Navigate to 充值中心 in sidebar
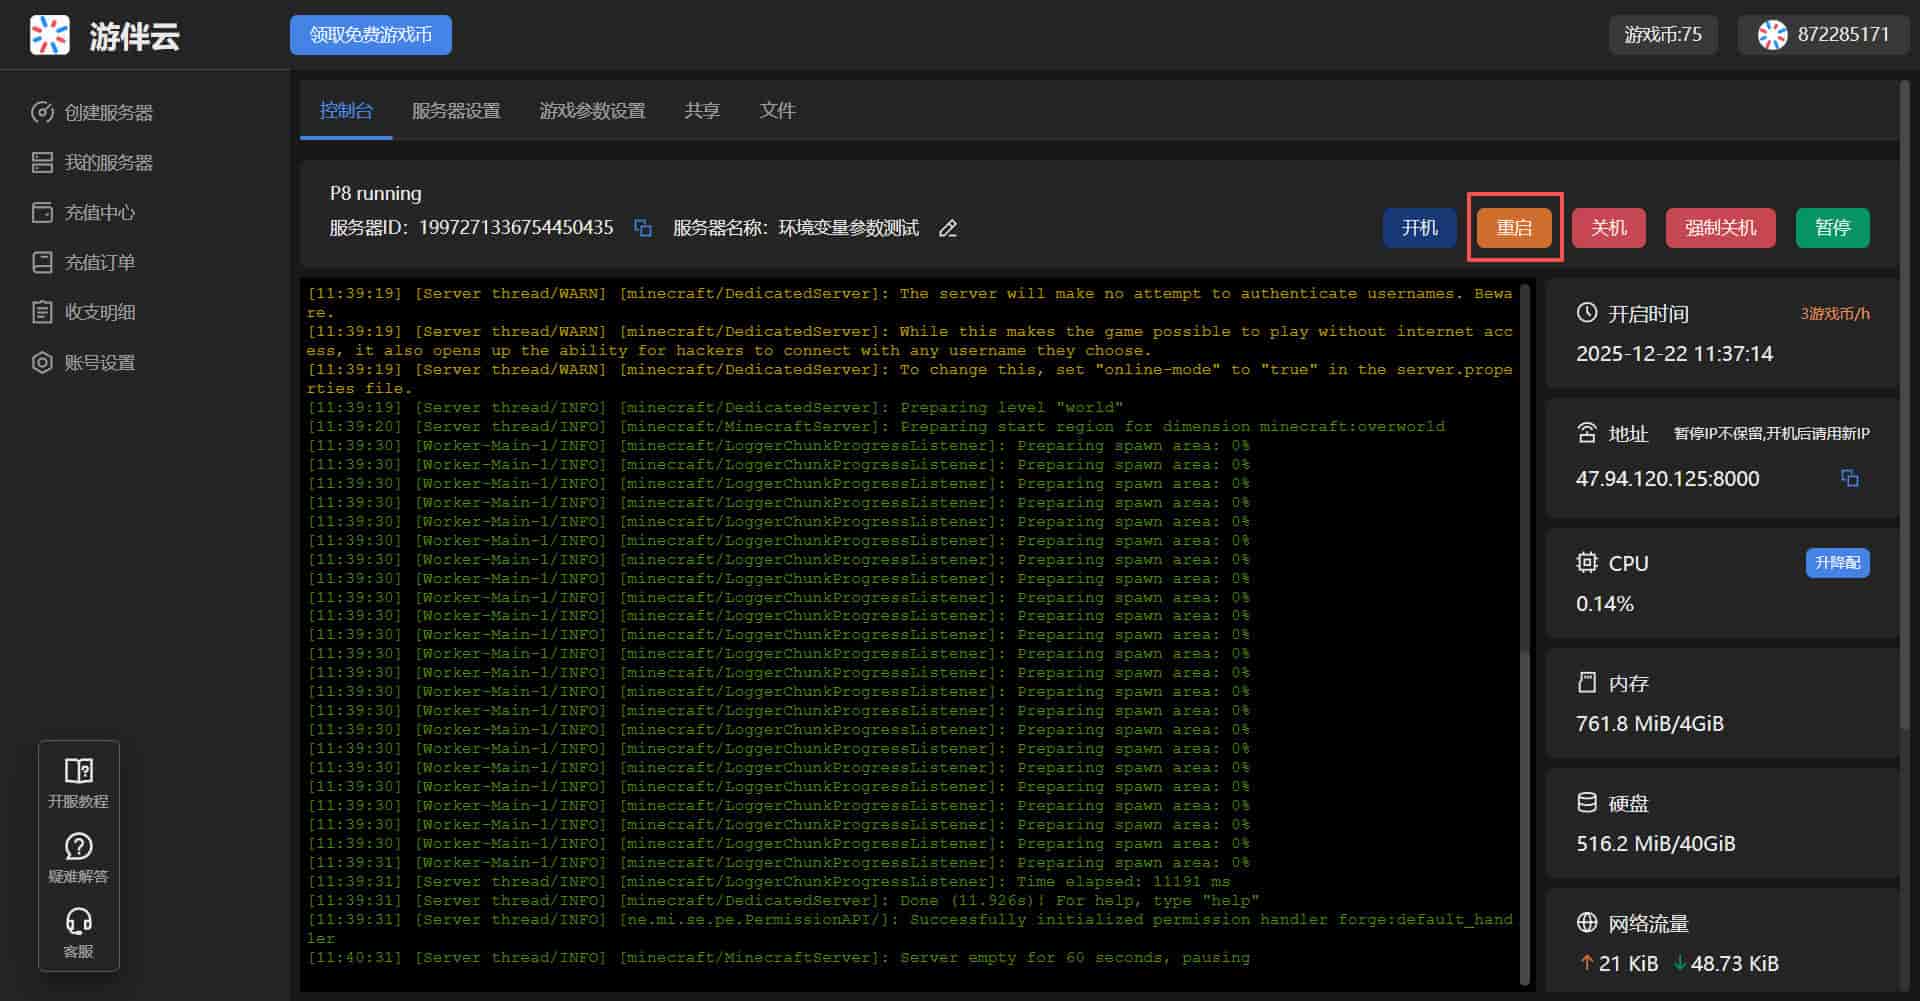The width and height of the screenshot is (1920, 1001). click(99, 213)
